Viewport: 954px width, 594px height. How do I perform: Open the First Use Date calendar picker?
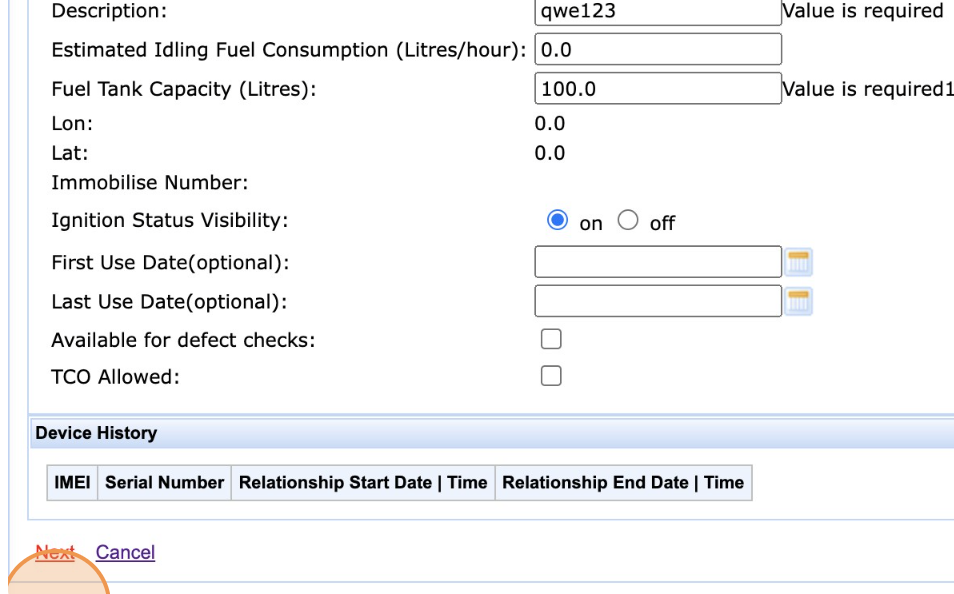pos(798,262)
